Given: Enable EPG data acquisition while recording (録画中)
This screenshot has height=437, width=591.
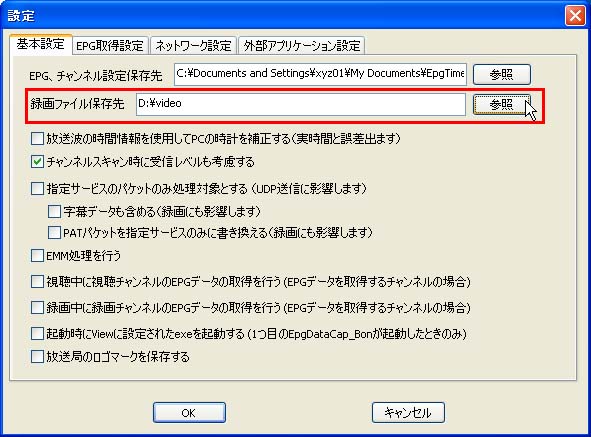Looking at the screenshot, I should pos(37,308).
